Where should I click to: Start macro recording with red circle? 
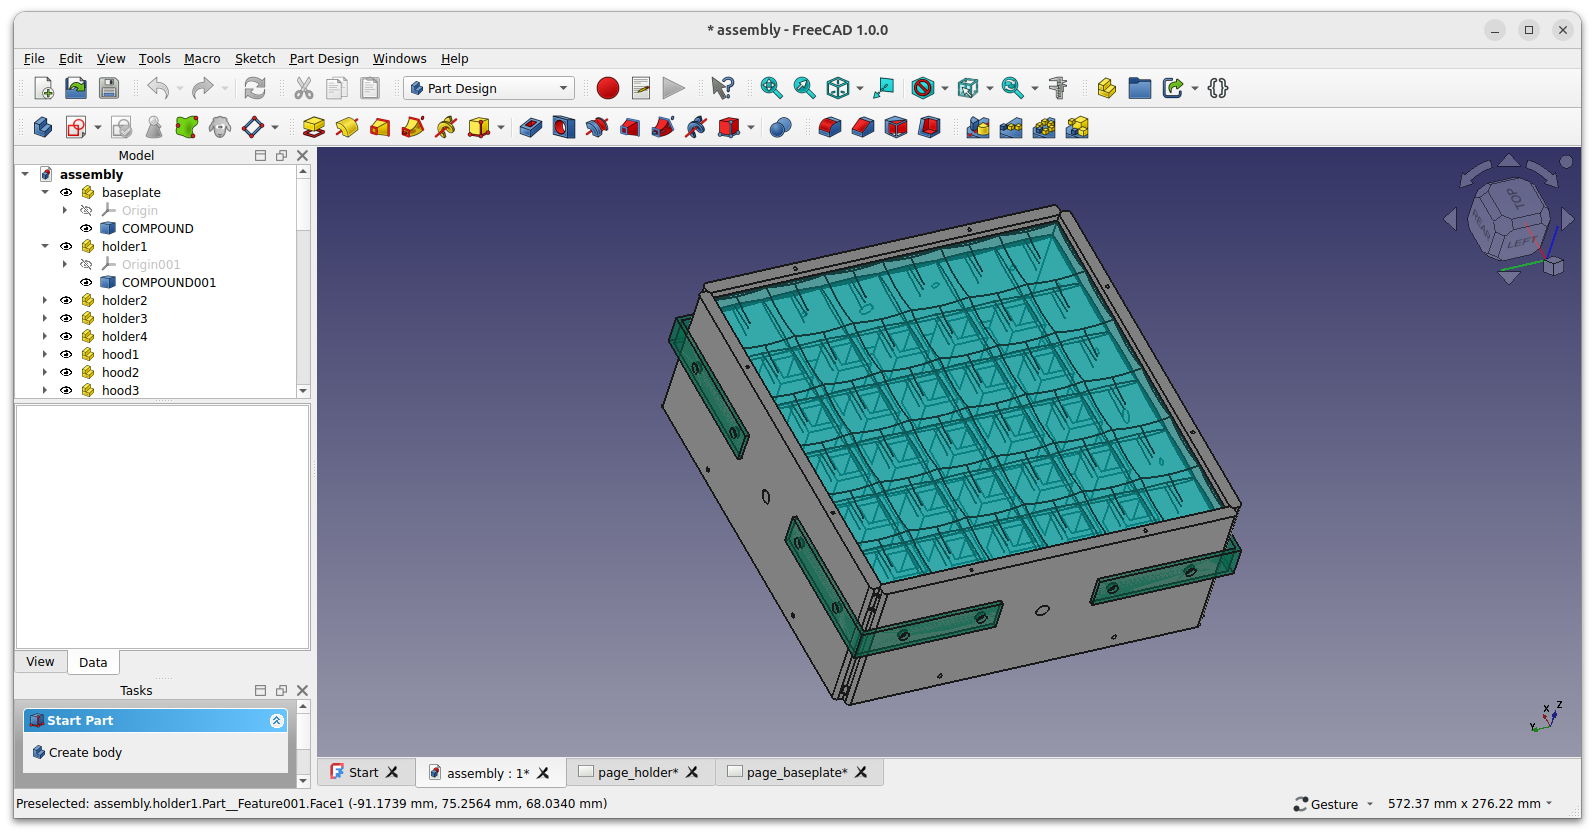coord(607,88)
